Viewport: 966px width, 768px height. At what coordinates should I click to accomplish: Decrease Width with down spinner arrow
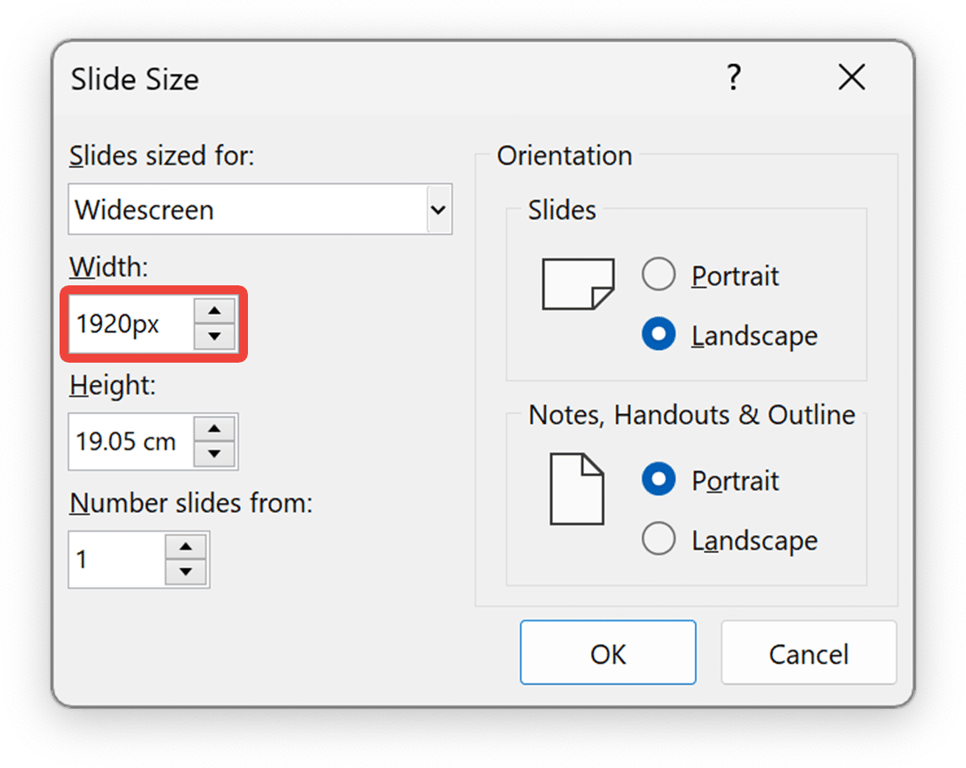click(213, 336)
